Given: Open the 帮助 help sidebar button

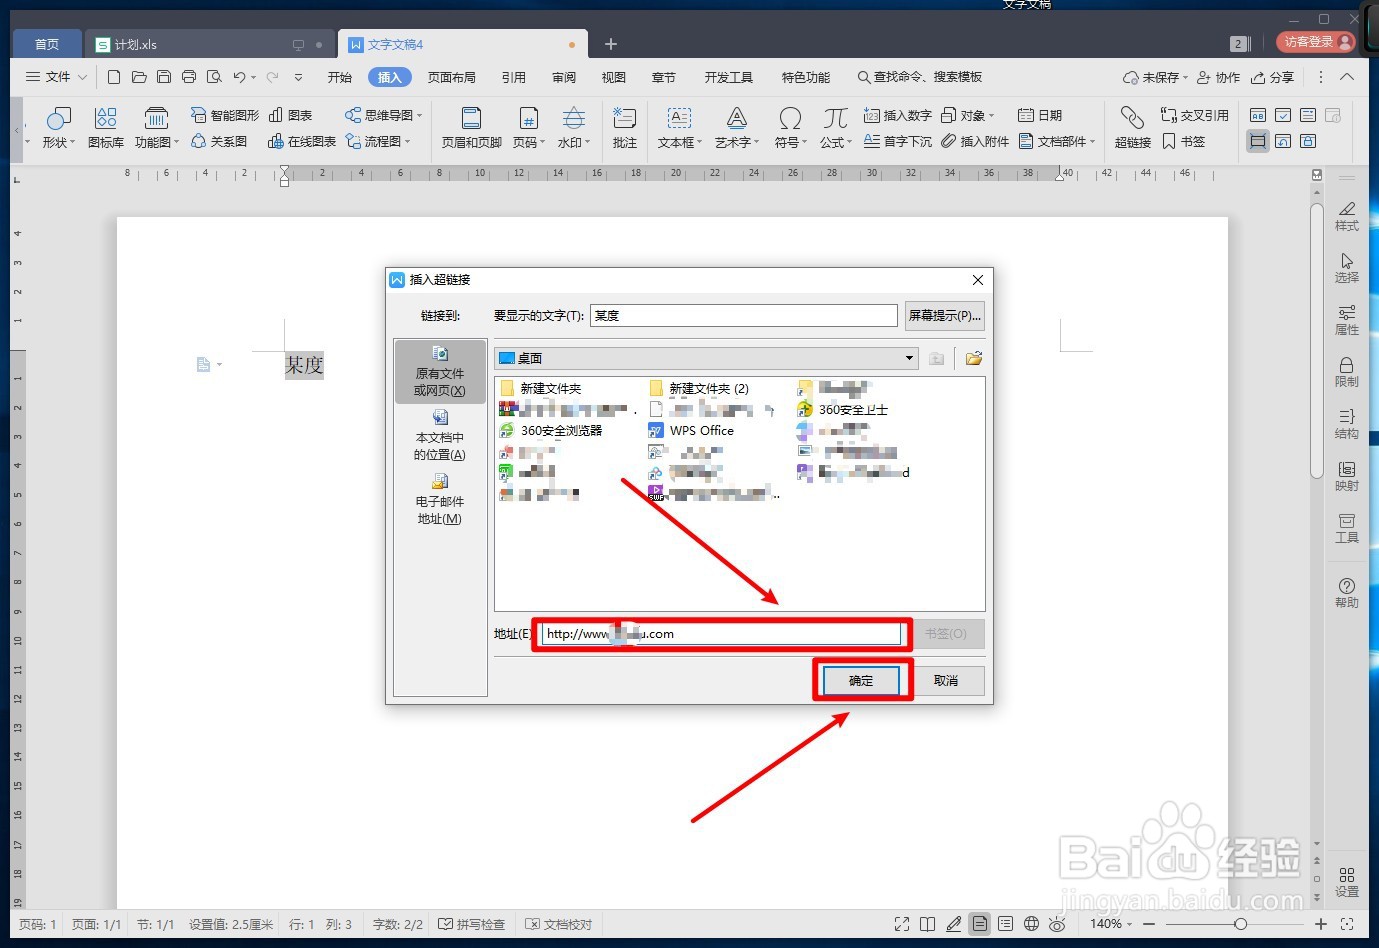Looking at the screenshot, I should coord(1347,592).
